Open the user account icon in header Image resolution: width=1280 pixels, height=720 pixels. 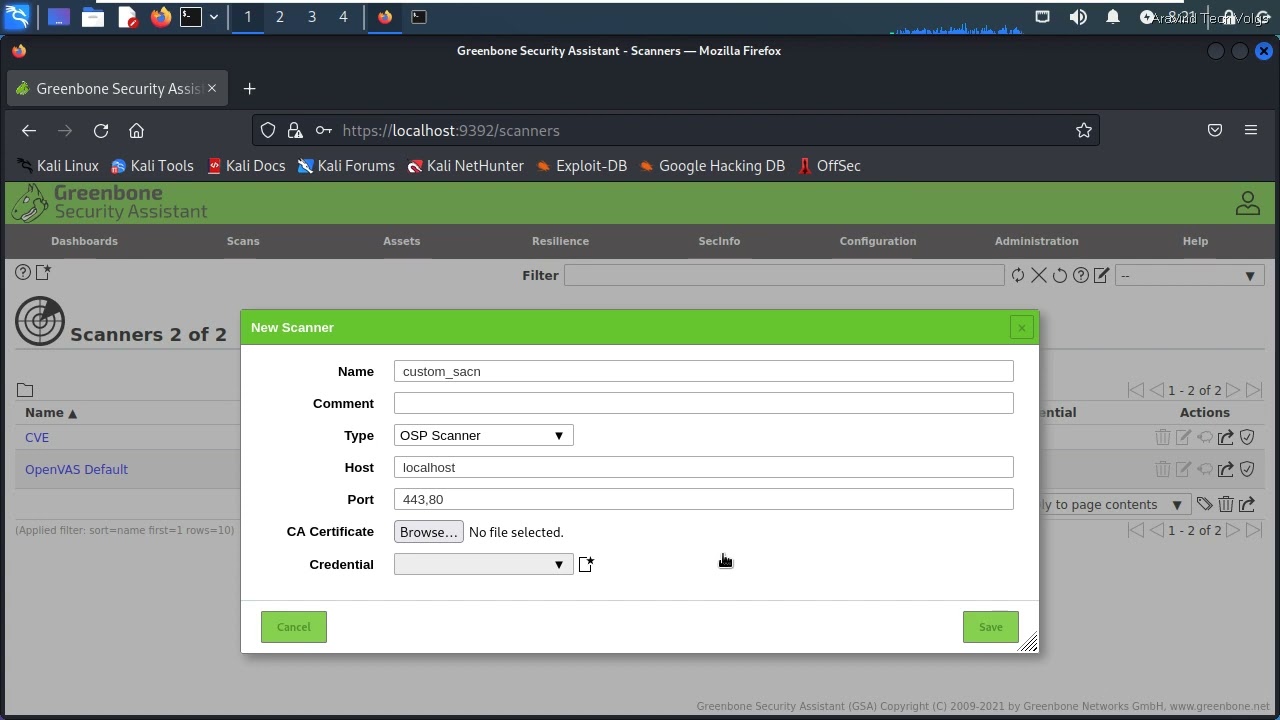click(x=1248, y=203)
